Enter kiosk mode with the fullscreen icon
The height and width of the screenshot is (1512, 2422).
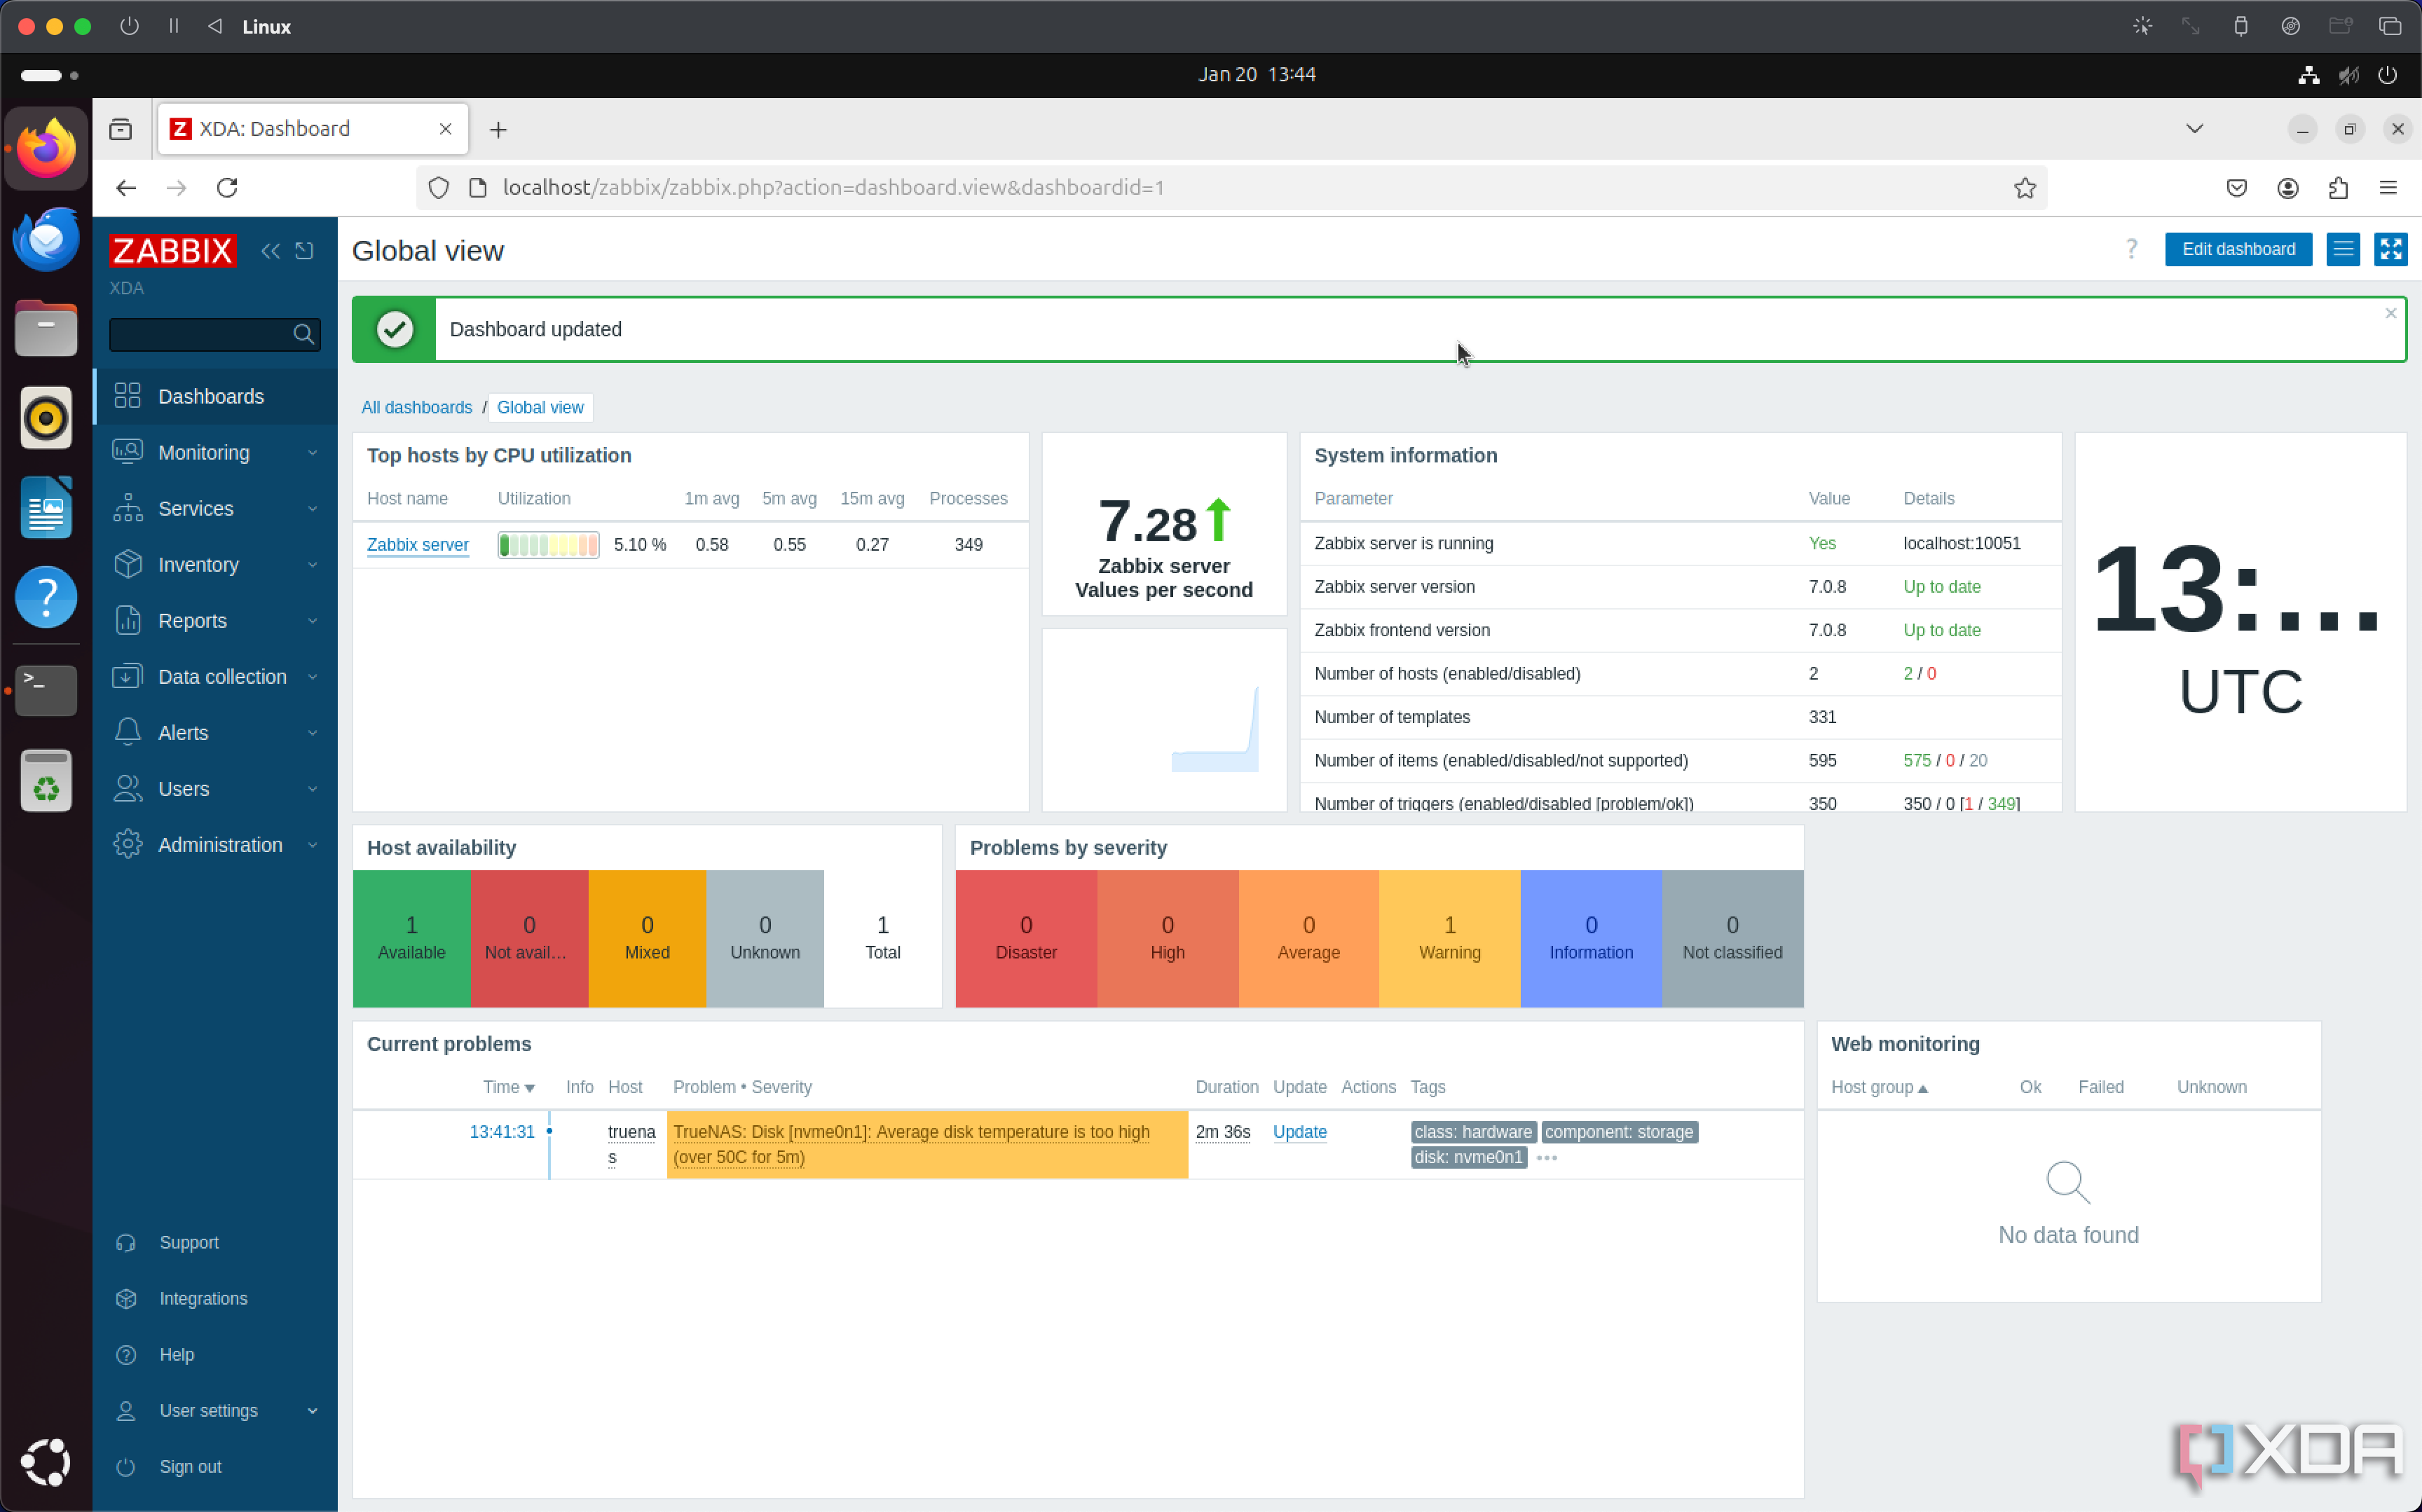tap(2391, 249)
